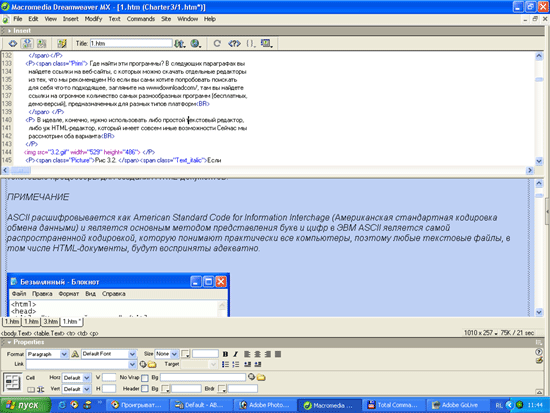Code view scroll down arrow
Viewport: 550px width, 413px height.
point(539,161)
